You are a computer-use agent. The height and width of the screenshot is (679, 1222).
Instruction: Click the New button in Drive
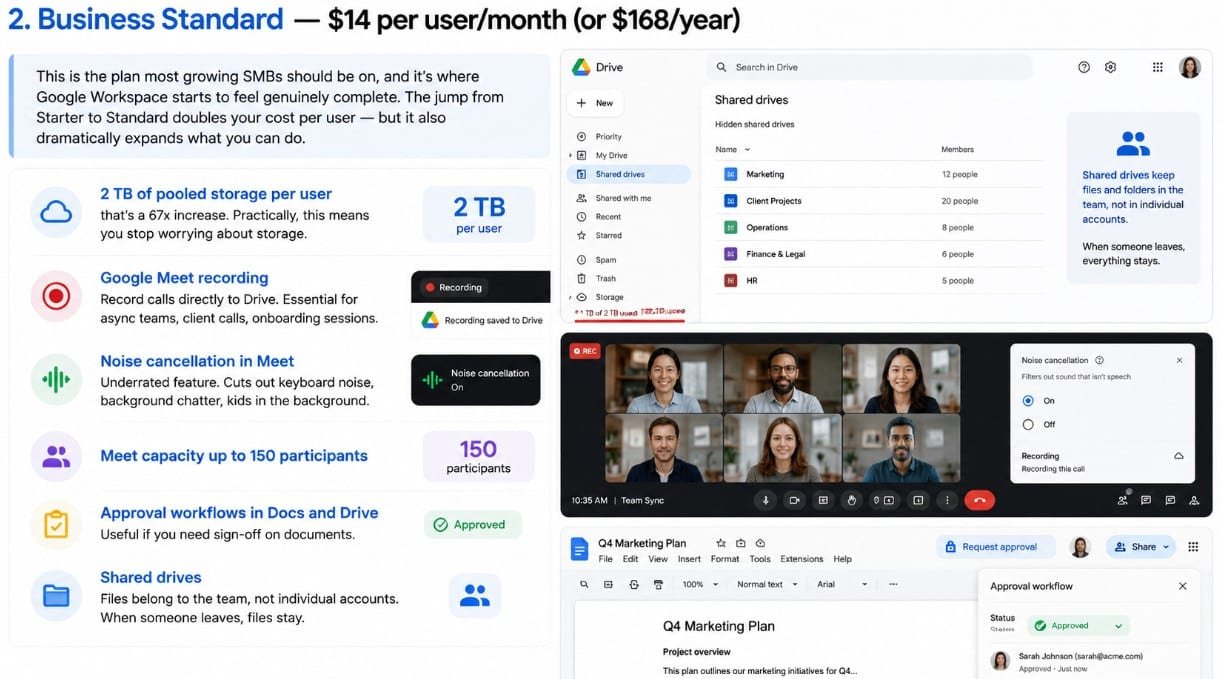pos(594,103)
